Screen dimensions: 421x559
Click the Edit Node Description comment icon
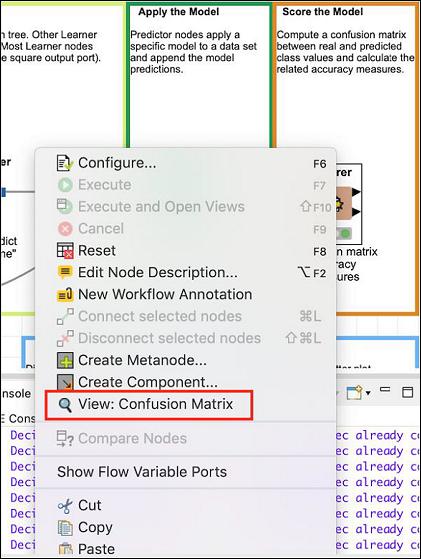tap(65, 273)
